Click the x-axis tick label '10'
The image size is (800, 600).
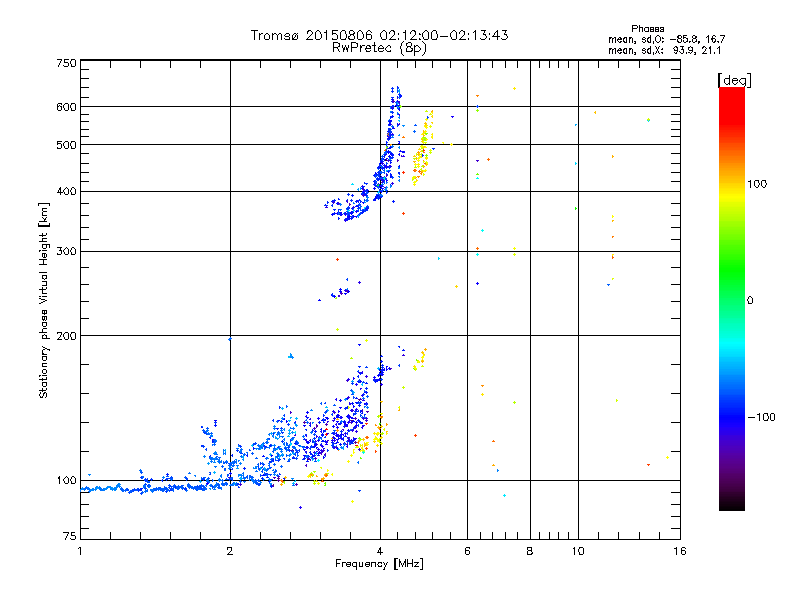[578, 551]
